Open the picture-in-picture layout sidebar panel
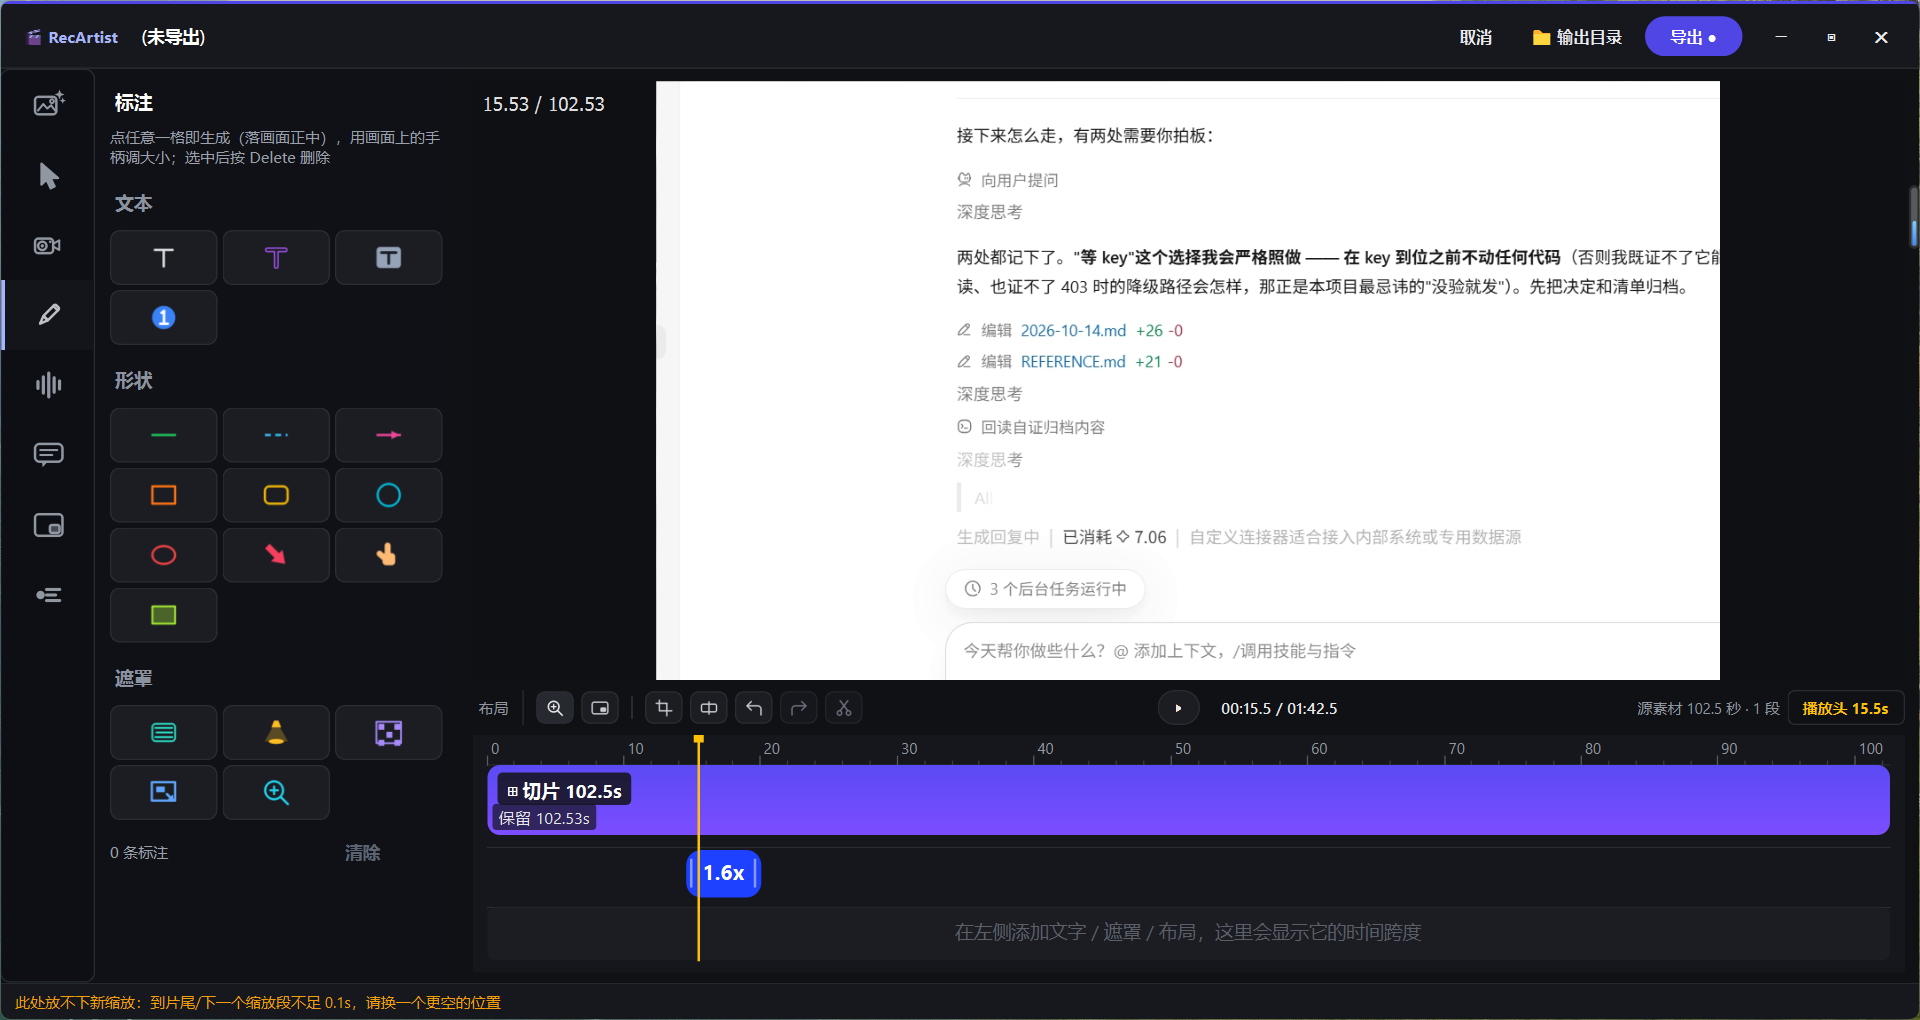This screenshot has width=1920, height=1020. point(48,525)
